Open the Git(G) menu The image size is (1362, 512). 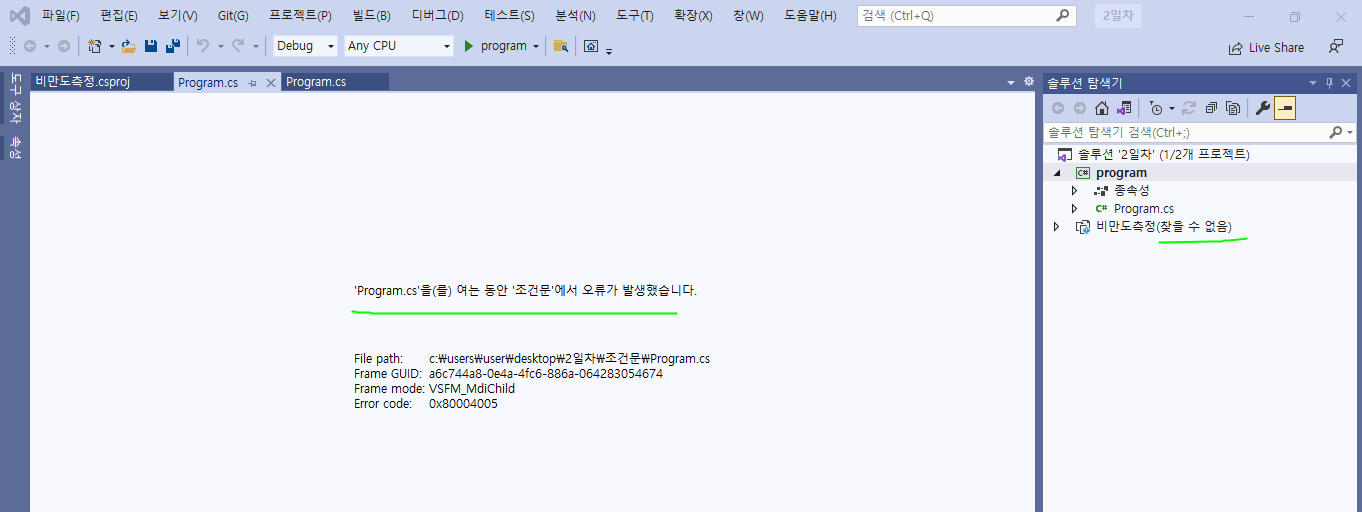[233, 16]
